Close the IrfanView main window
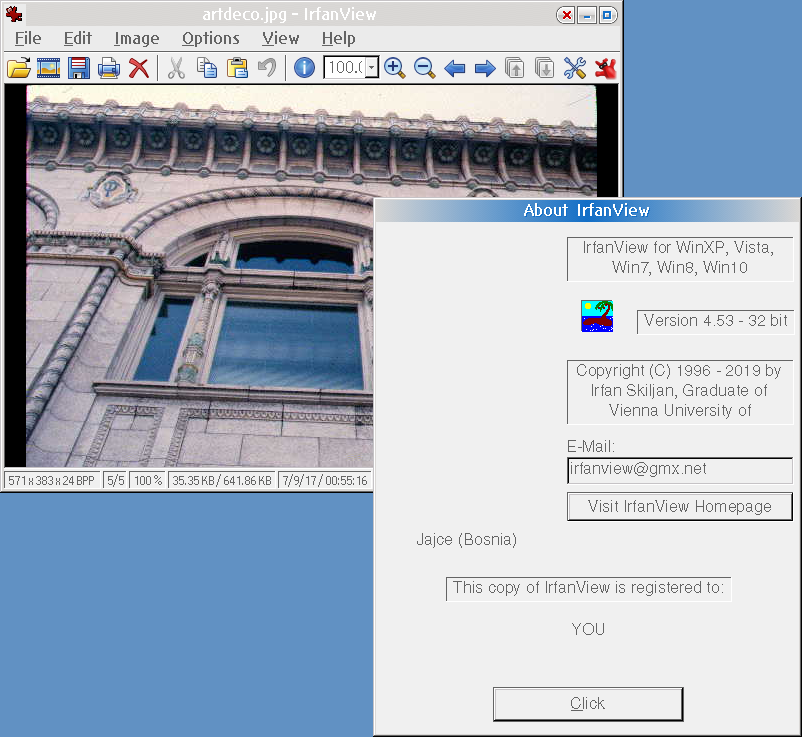This screenshot has width=802, height=737. pos(566,15)
